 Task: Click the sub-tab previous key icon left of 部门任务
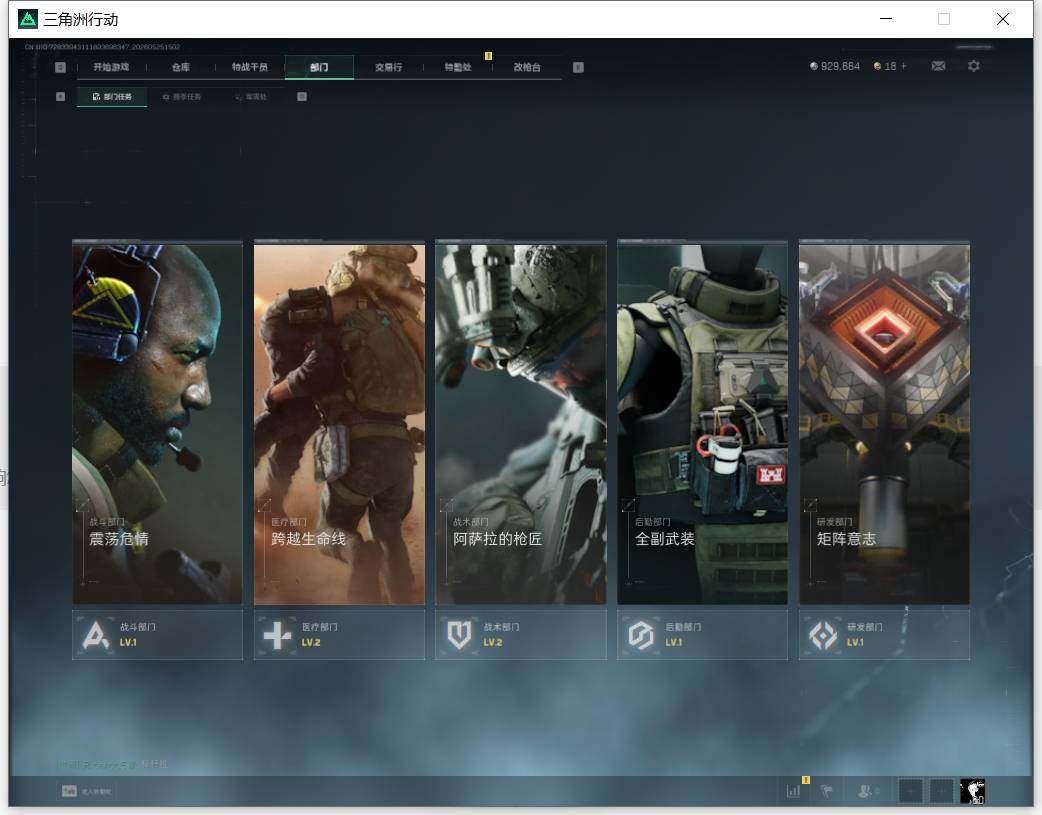pos(60,96)
